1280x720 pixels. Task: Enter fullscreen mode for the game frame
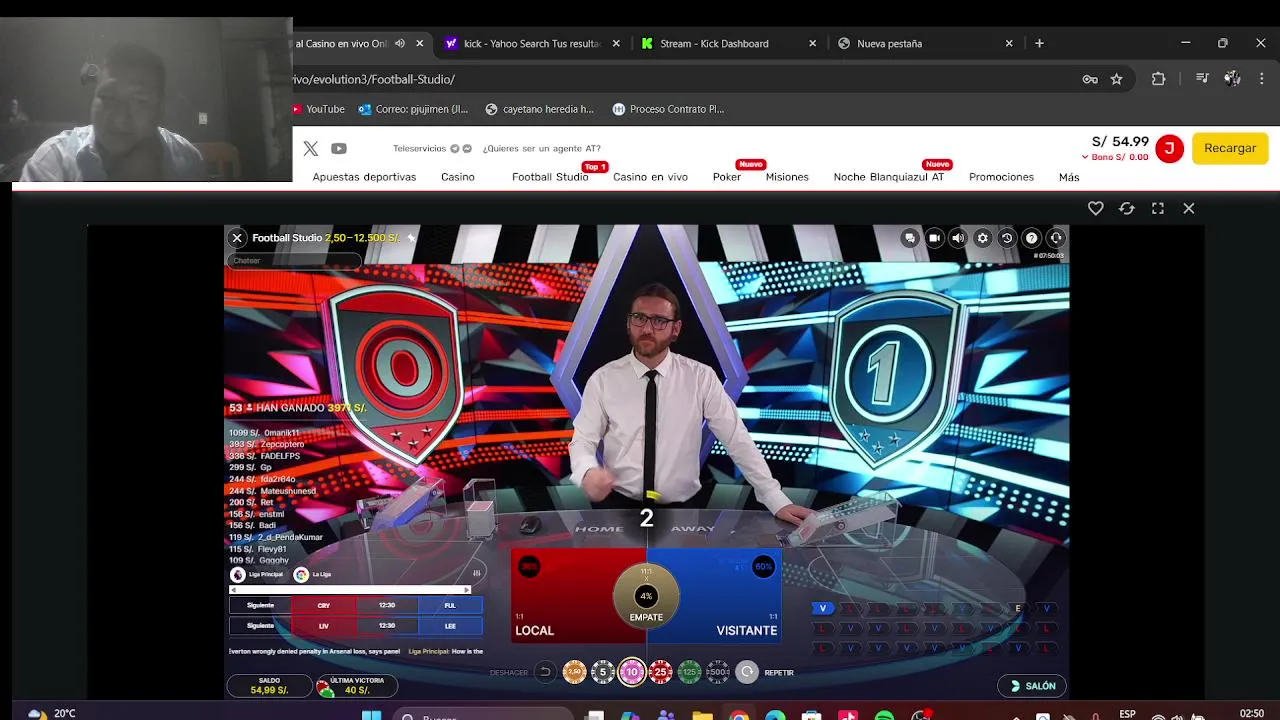[x=1158, y=208]
